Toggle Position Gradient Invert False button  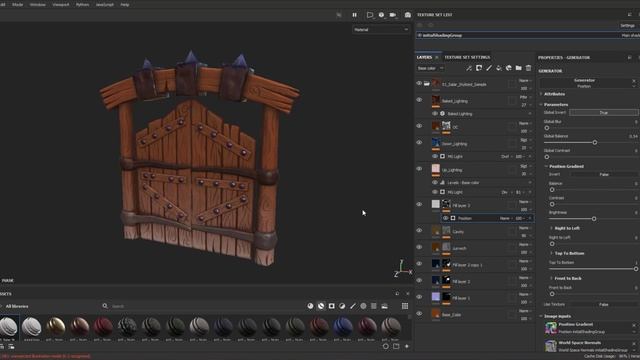604,174
